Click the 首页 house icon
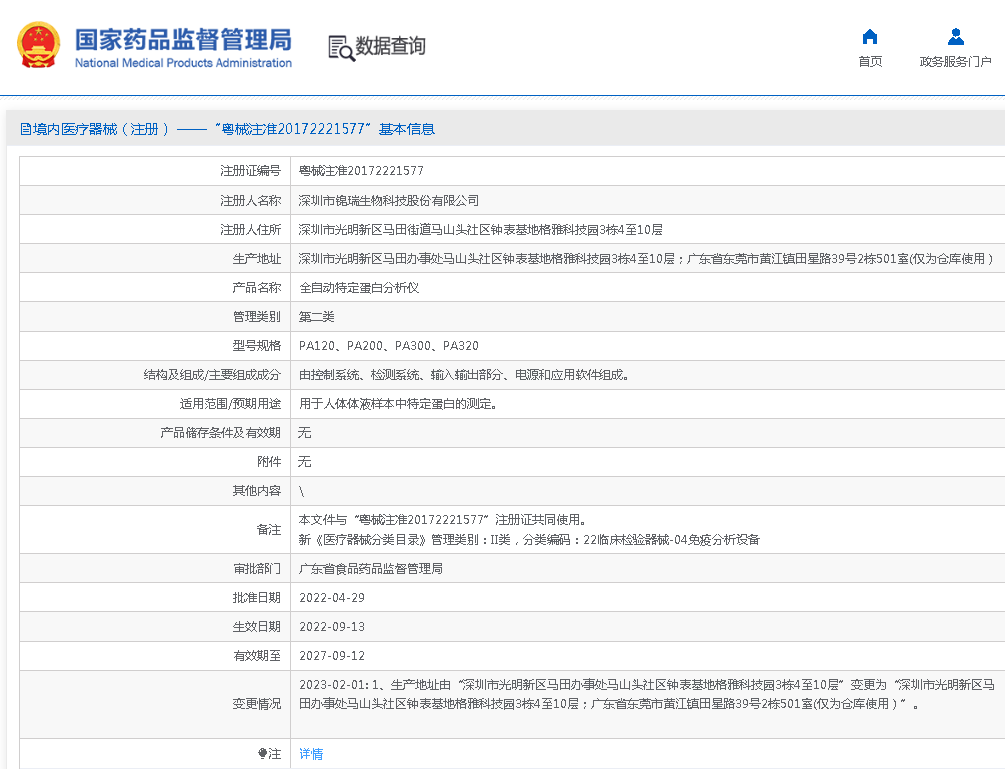The image size is (1005, 769). pos(870,37)
